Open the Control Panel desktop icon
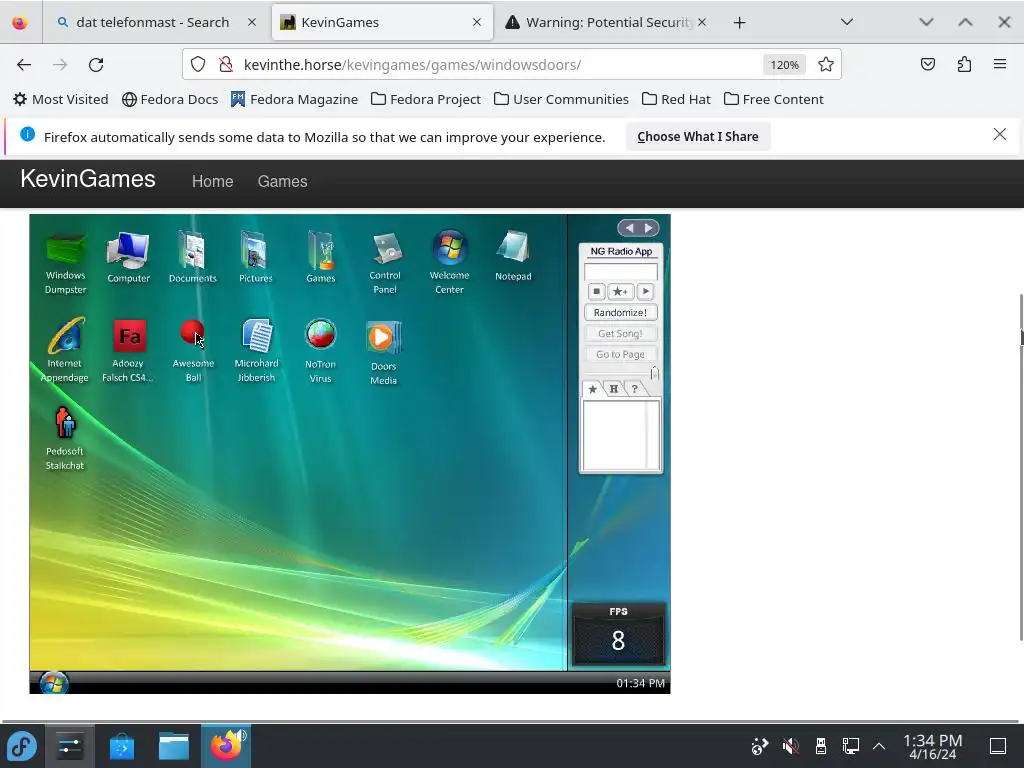The width and height of the screenshot is (1024, 768). coord(385,263)
